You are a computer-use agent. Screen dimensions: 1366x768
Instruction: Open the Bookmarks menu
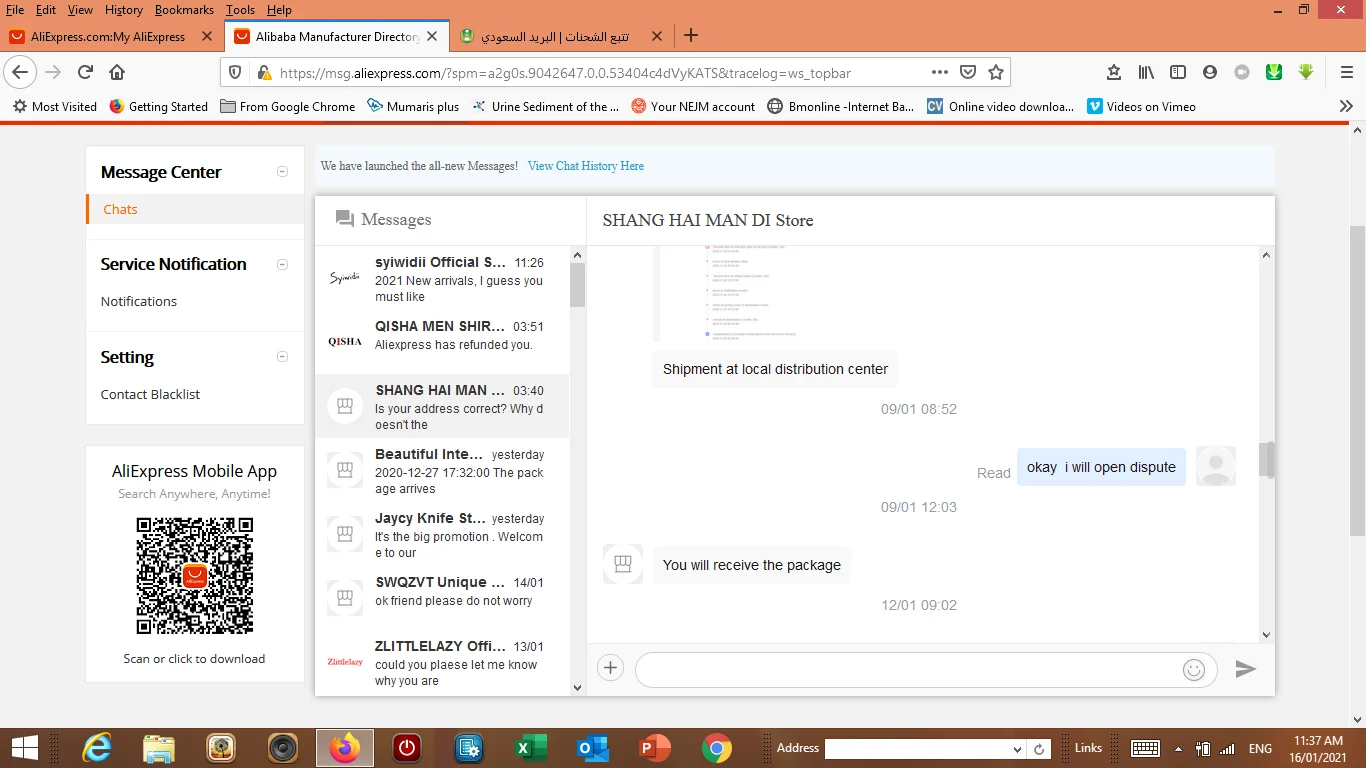point(184,9)
